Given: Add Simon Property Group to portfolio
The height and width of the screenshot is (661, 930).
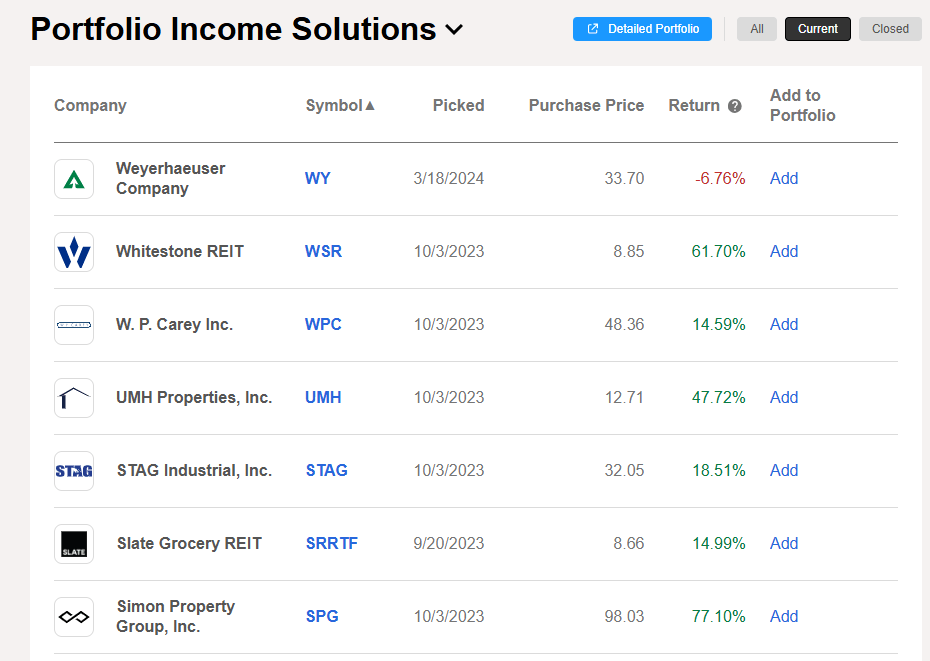Looking at the screenshot, I should pyautogui.click(x=784, y=616).
